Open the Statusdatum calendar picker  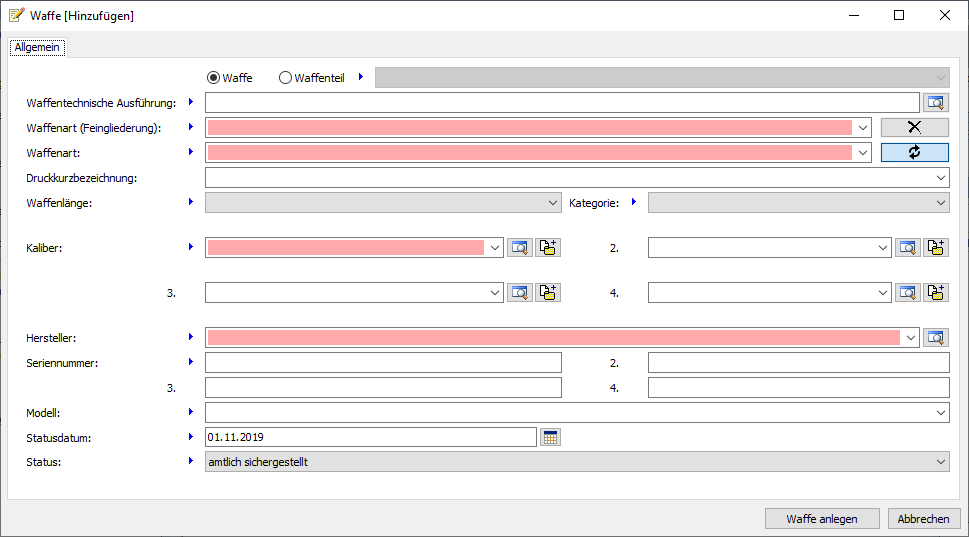tap(551, 437)
